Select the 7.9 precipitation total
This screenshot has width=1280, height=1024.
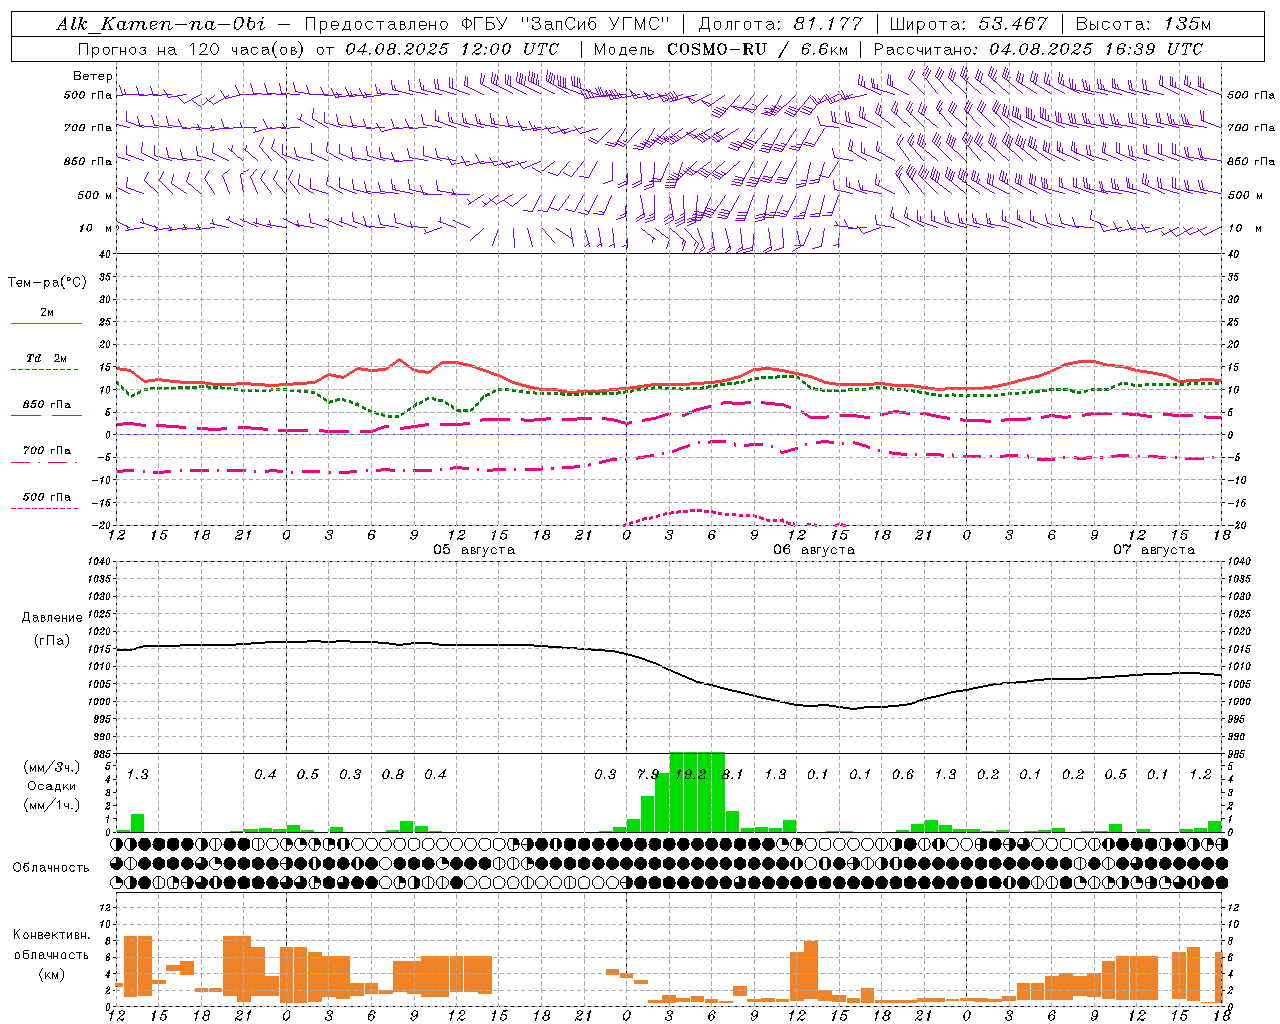click(648, 774)
